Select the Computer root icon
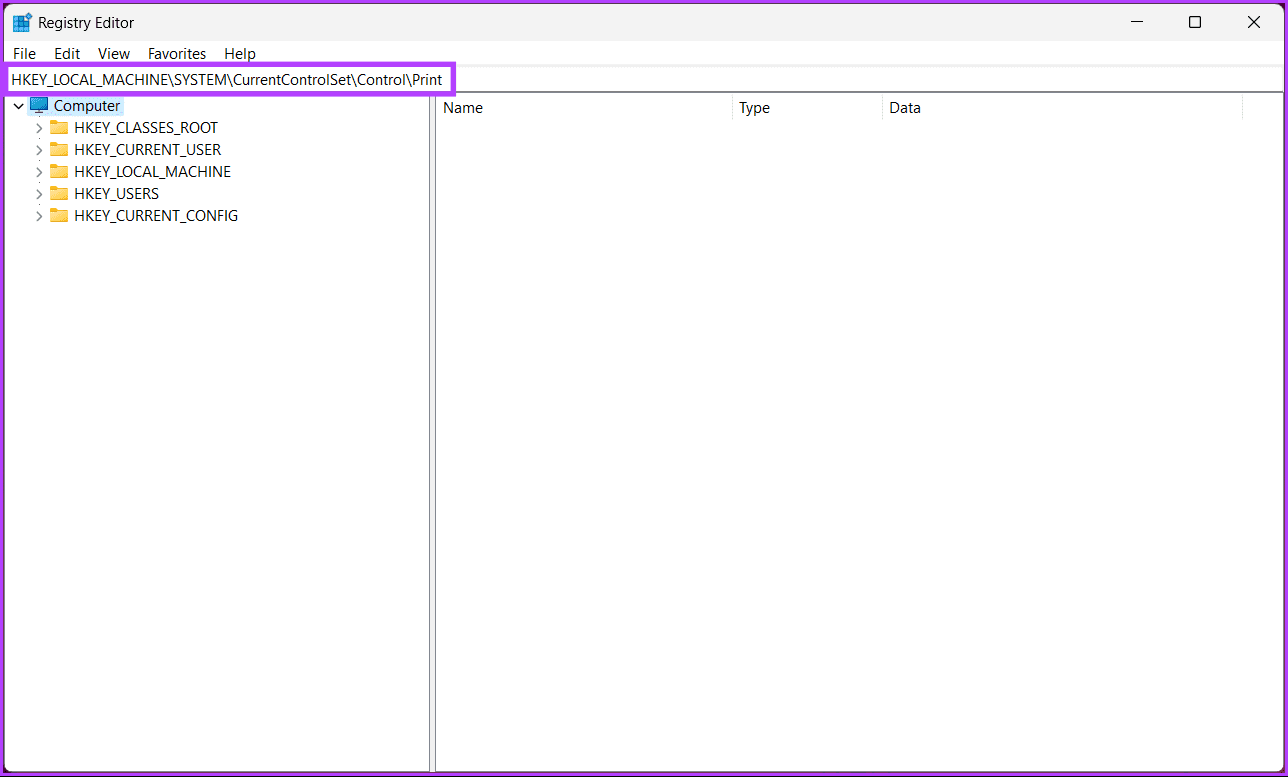 [x=39, y=105]
